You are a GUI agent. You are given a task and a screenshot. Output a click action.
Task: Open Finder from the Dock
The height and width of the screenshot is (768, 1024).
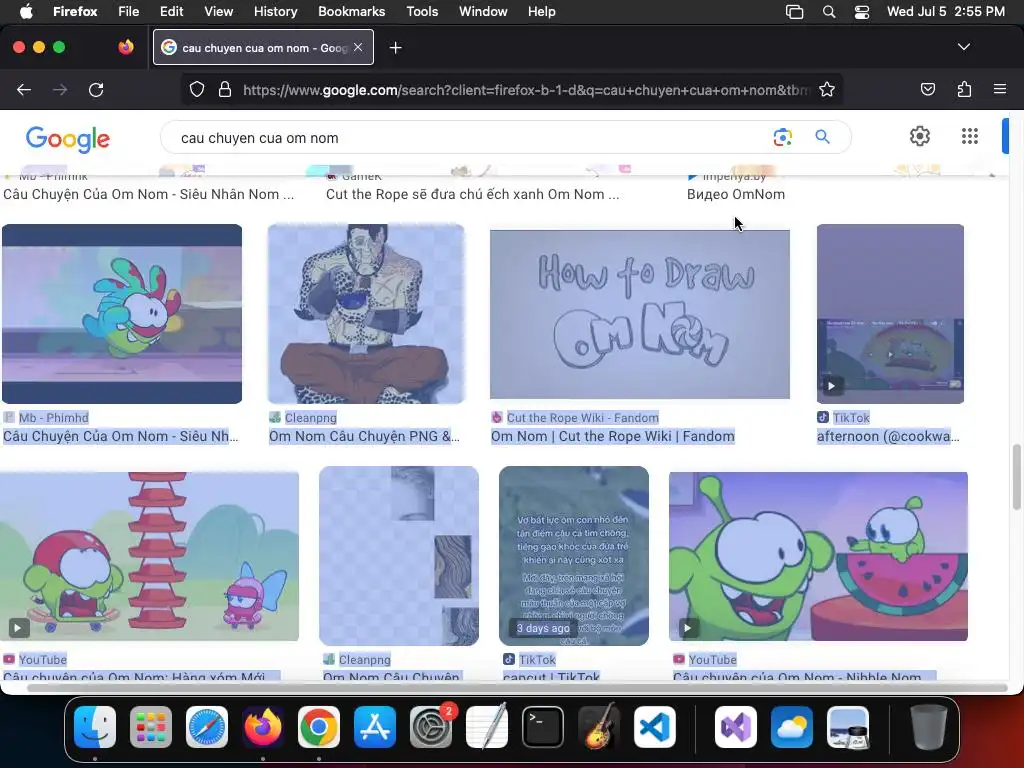(x=95, y=727)
